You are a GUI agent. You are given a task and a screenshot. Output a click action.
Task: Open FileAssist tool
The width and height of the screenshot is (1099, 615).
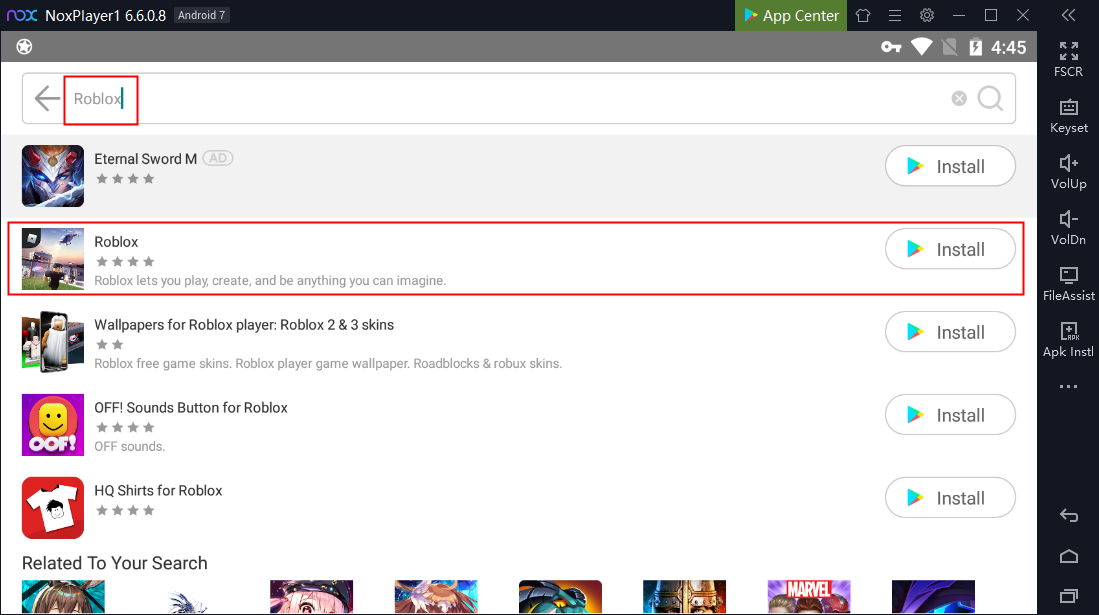[x=1068, y=284]
